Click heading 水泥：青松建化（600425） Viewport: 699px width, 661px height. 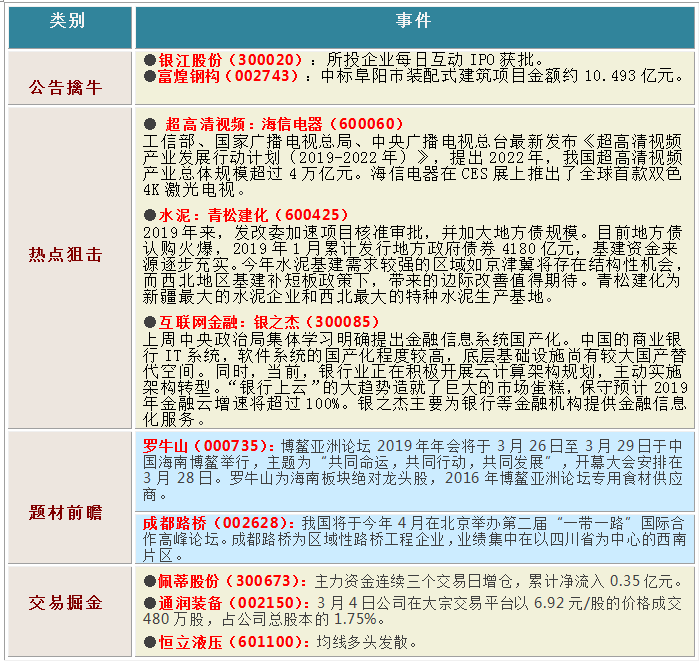(253, 215)
